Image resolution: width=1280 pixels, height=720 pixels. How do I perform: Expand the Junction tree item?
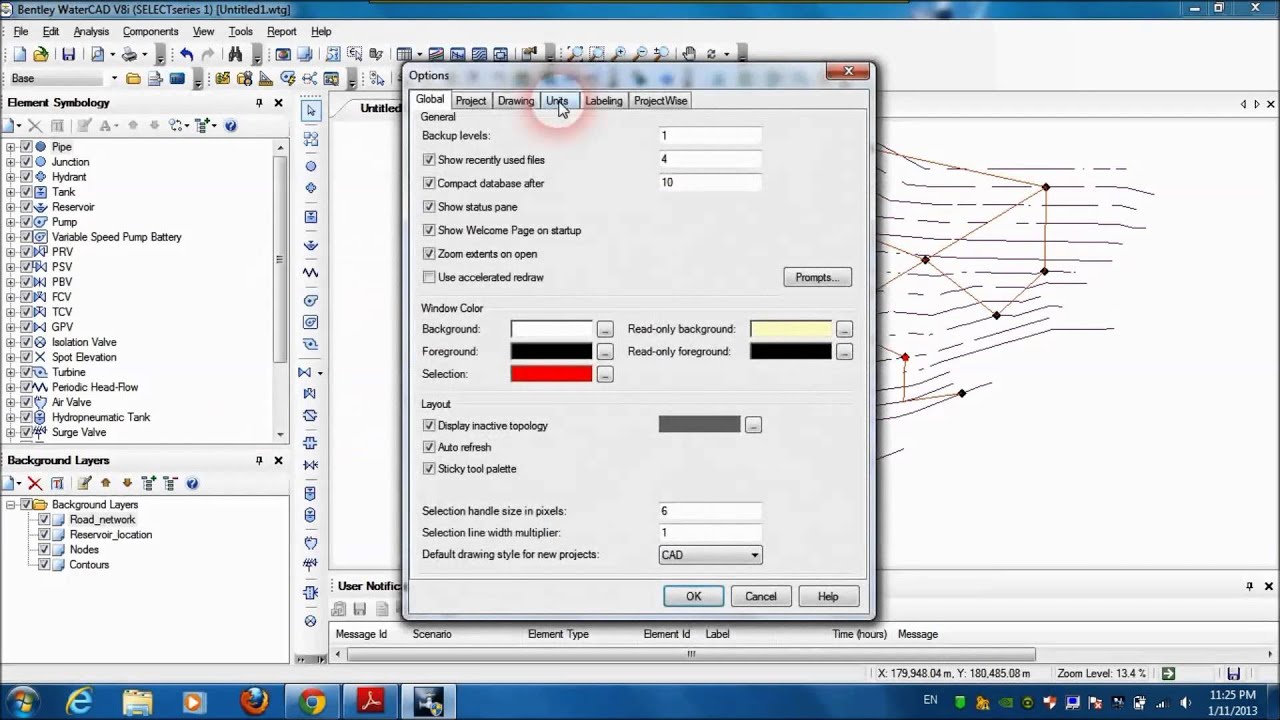[11, 162]
